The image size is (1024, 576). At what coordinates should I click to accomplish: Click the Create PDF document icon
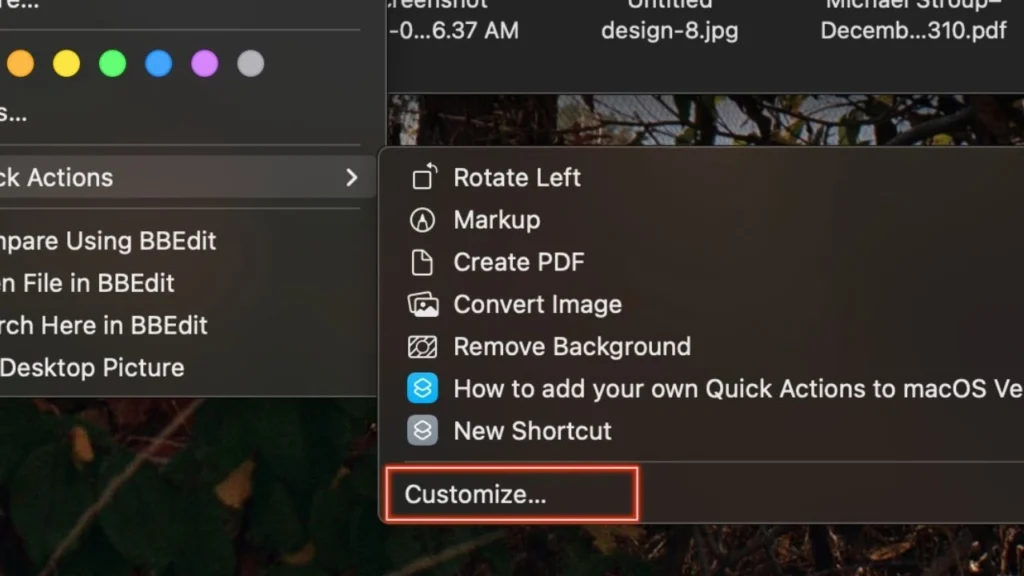coord(423,262)
